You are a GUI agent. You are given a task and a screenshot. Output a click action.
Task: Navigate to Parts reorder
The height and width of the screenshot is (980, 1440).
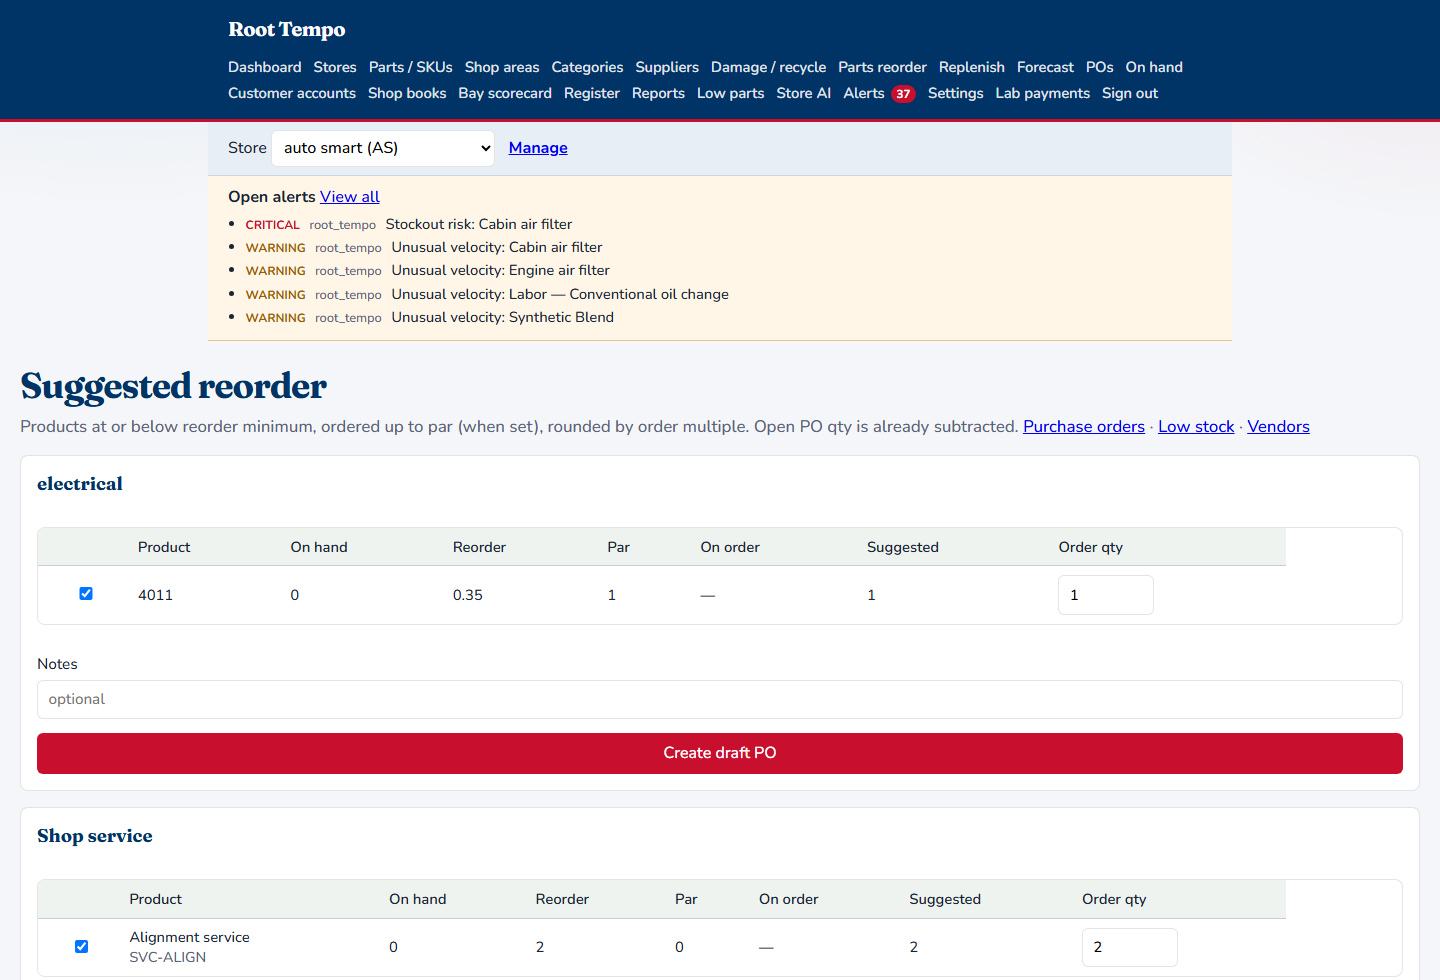click(x=883, y=67)
